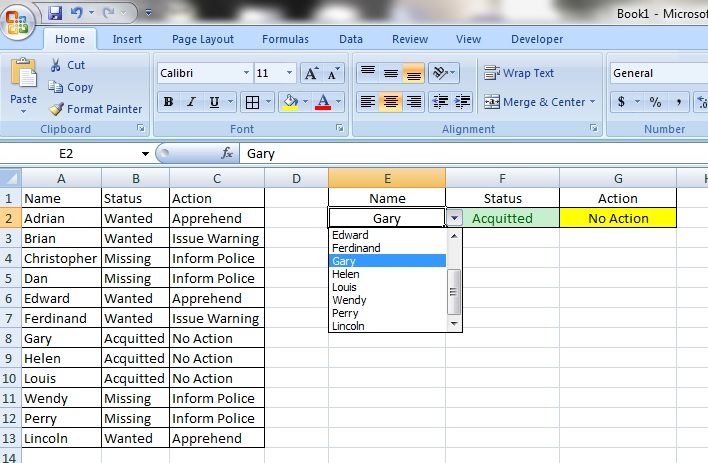Click the Increase Font Size icon

311,74
